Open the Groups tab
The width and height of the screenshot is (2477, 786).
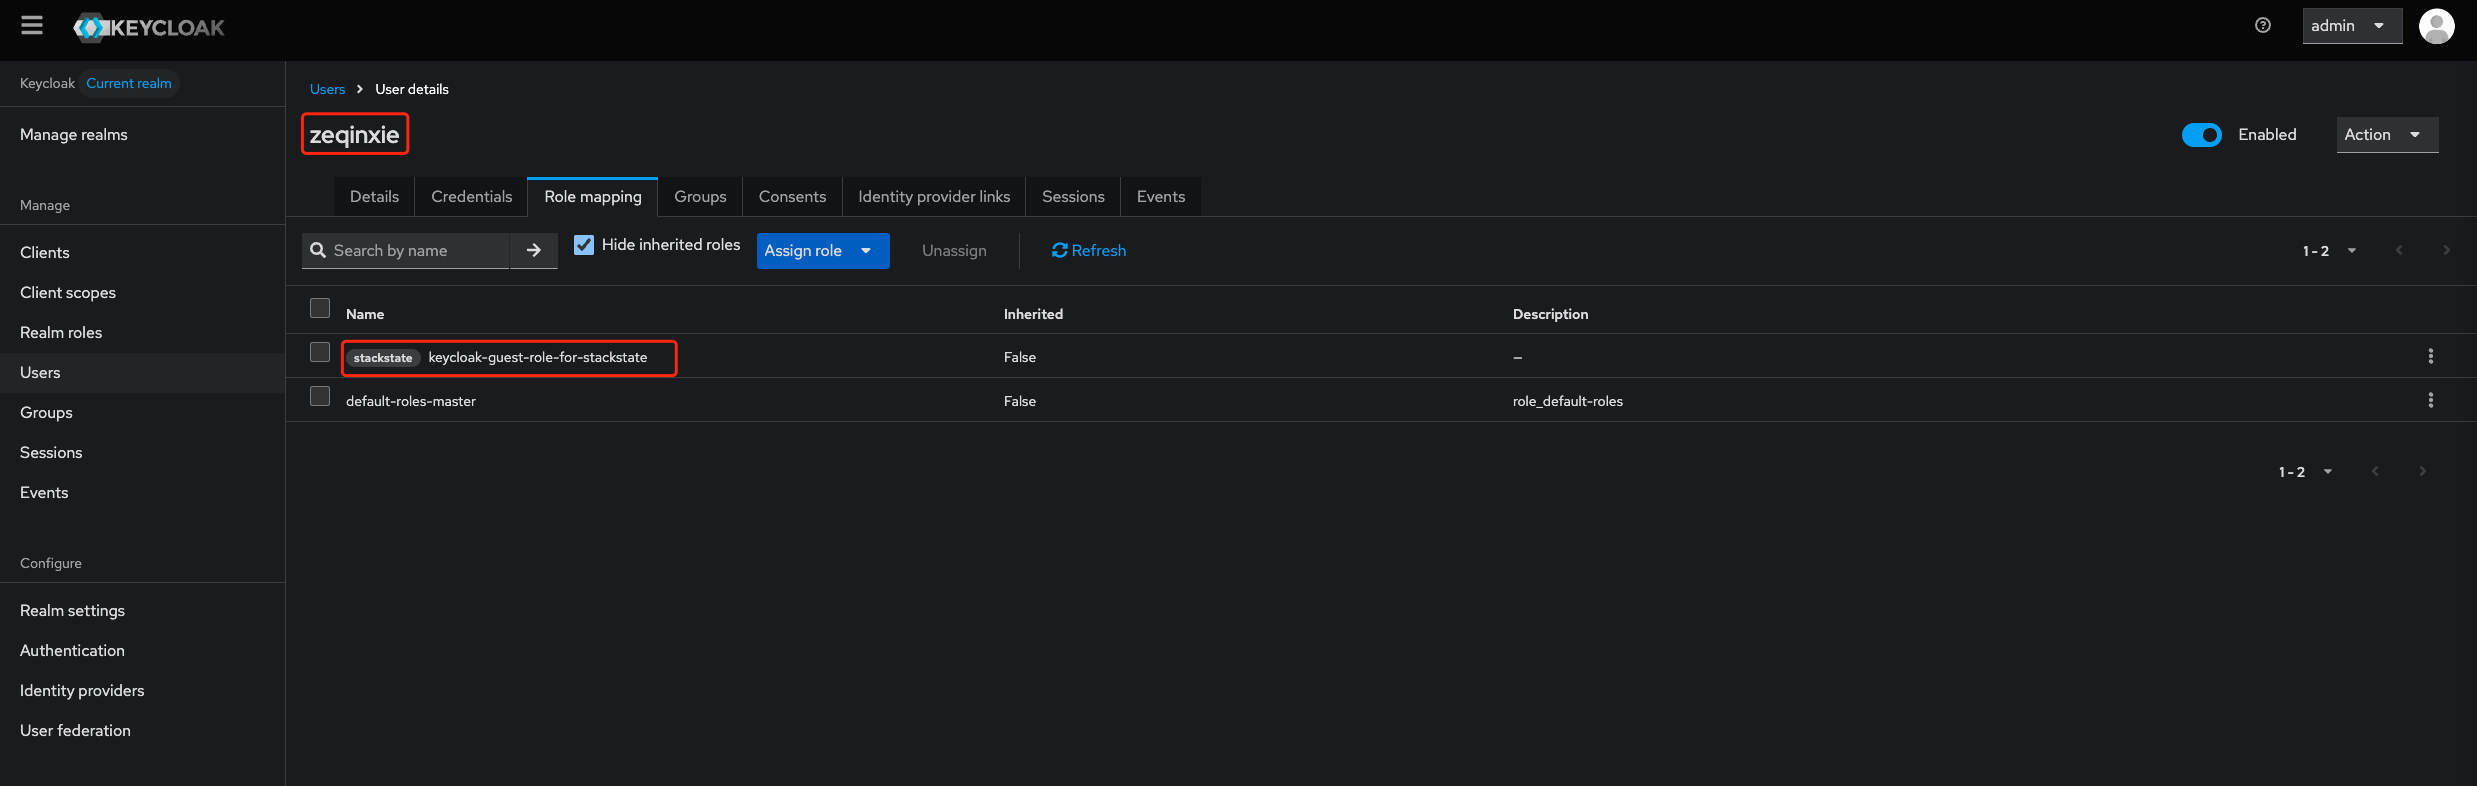coord(700,197)
